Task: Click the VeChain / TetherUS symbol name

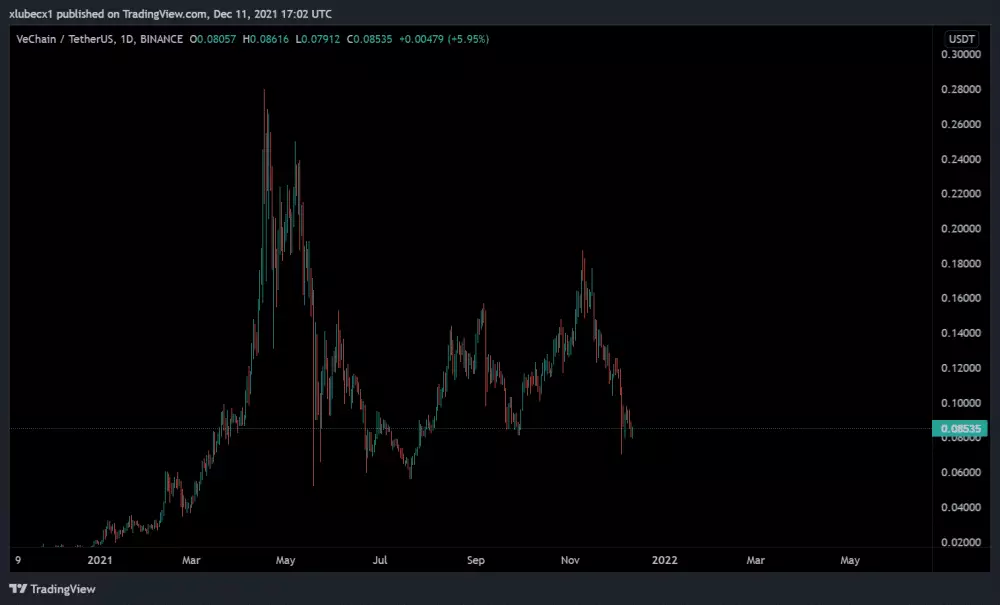Action: tap(65, 39)
